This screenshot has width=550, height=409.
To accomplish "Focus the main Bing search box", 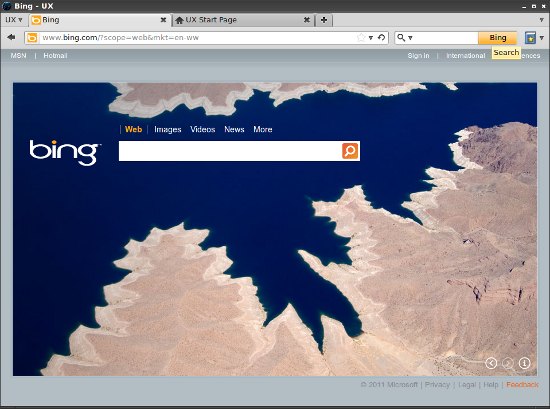I will point(230,151).
